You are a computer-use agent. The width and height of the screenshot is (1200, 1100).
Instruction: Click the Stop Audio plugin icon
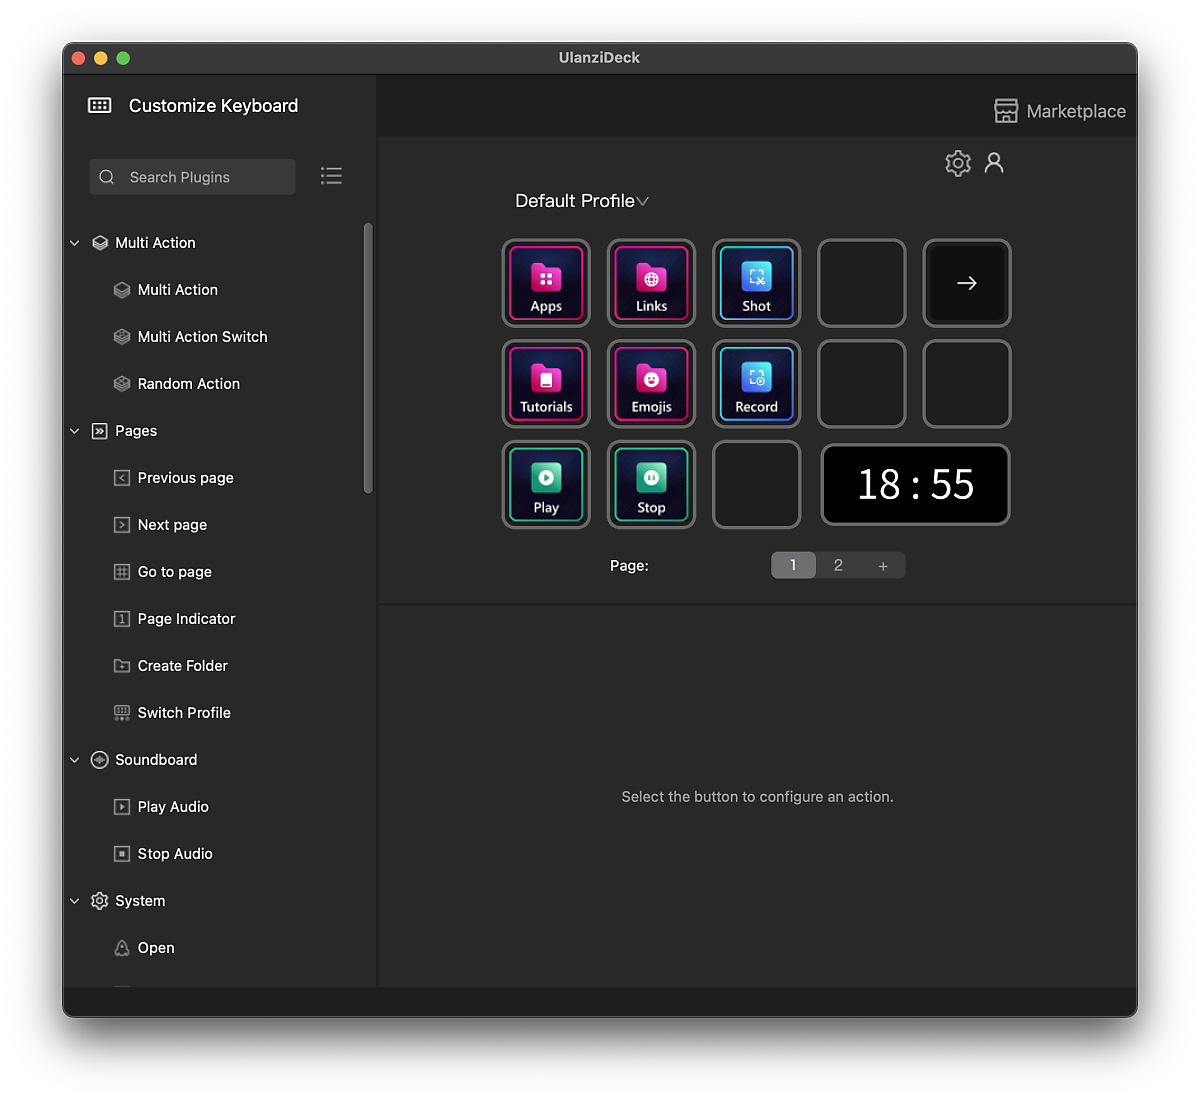coord(122,854)
